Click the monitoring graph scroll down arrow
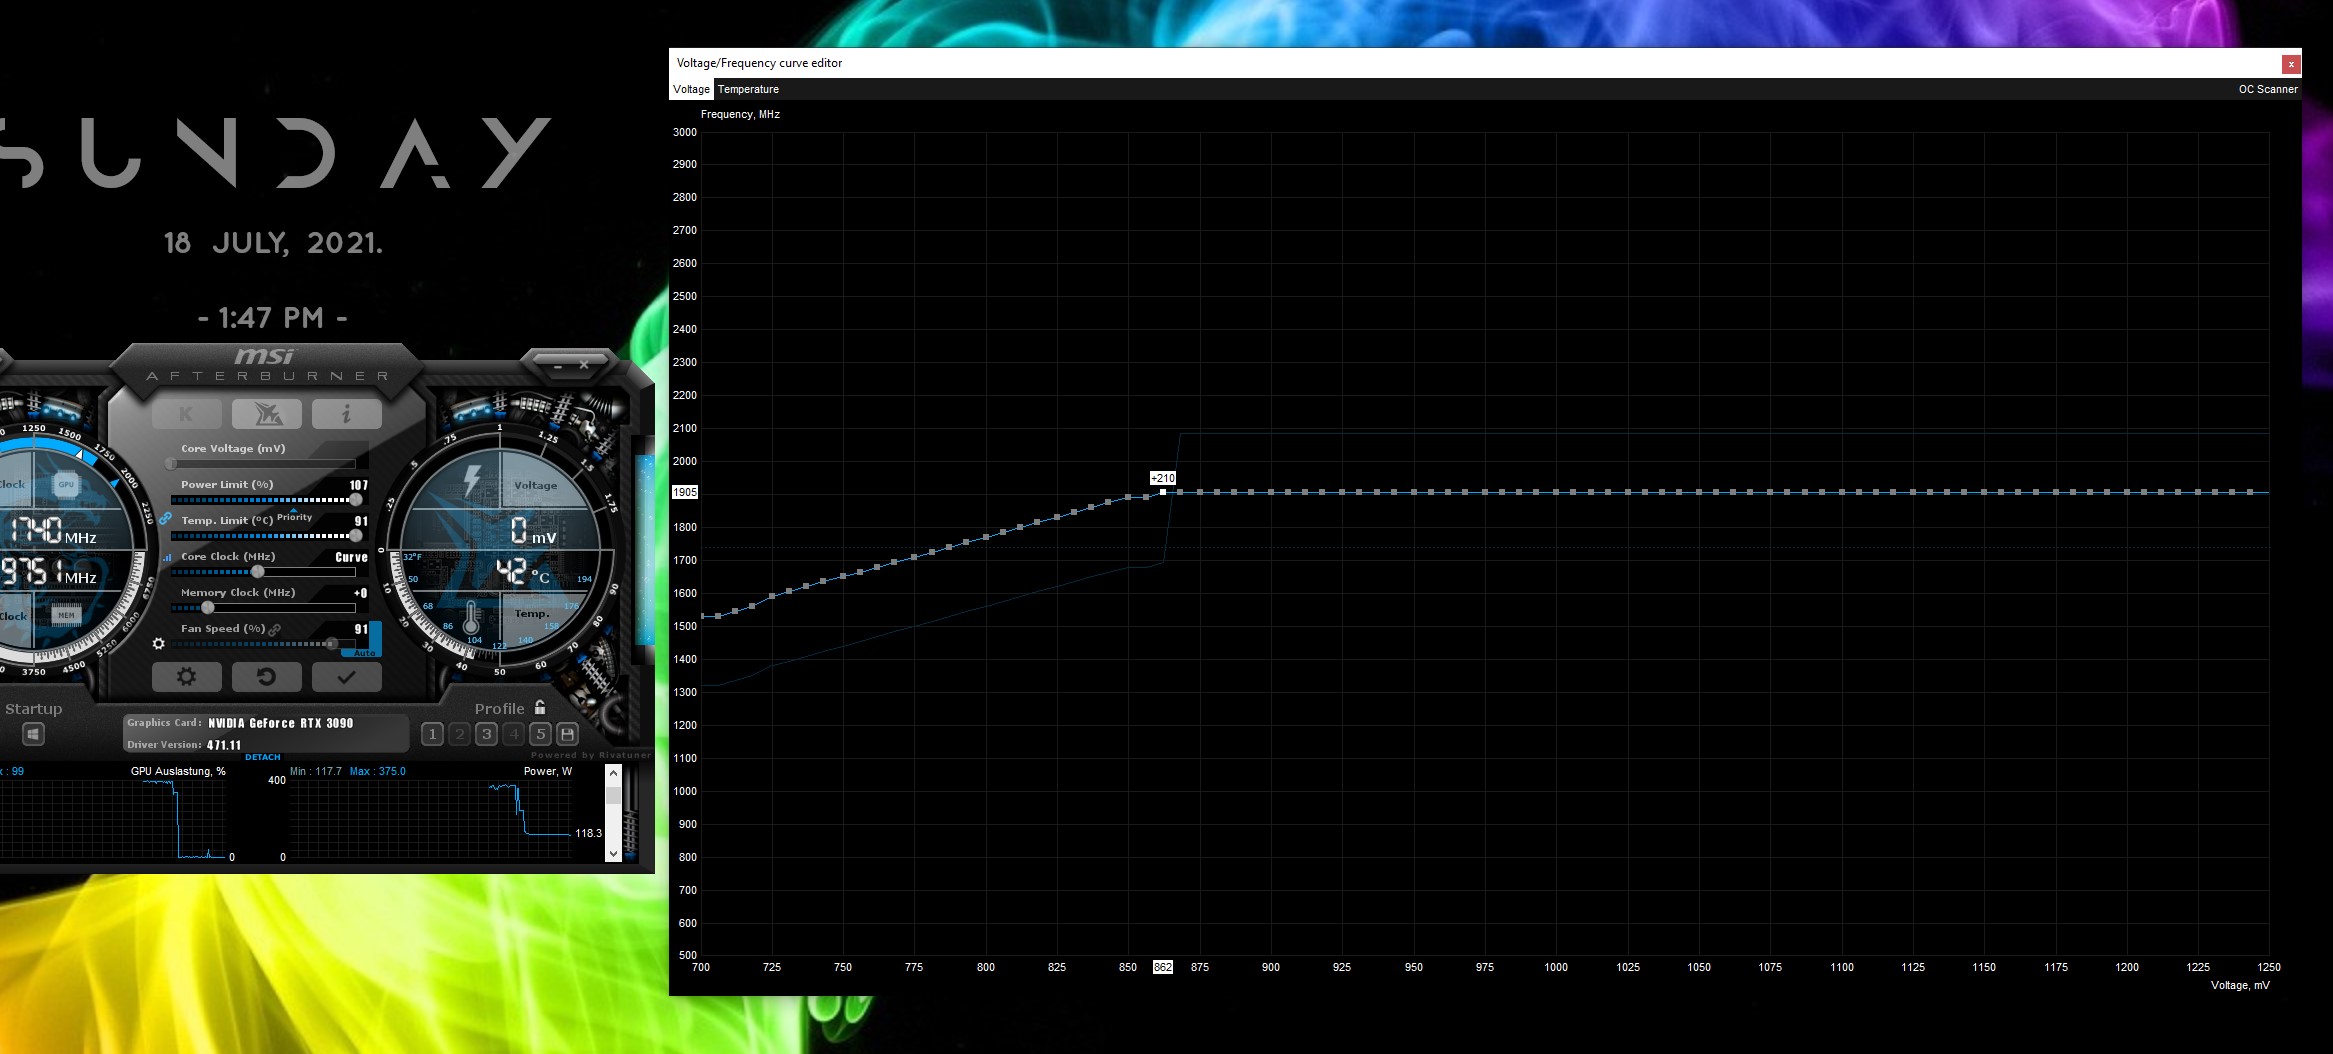 coord(614,854)
